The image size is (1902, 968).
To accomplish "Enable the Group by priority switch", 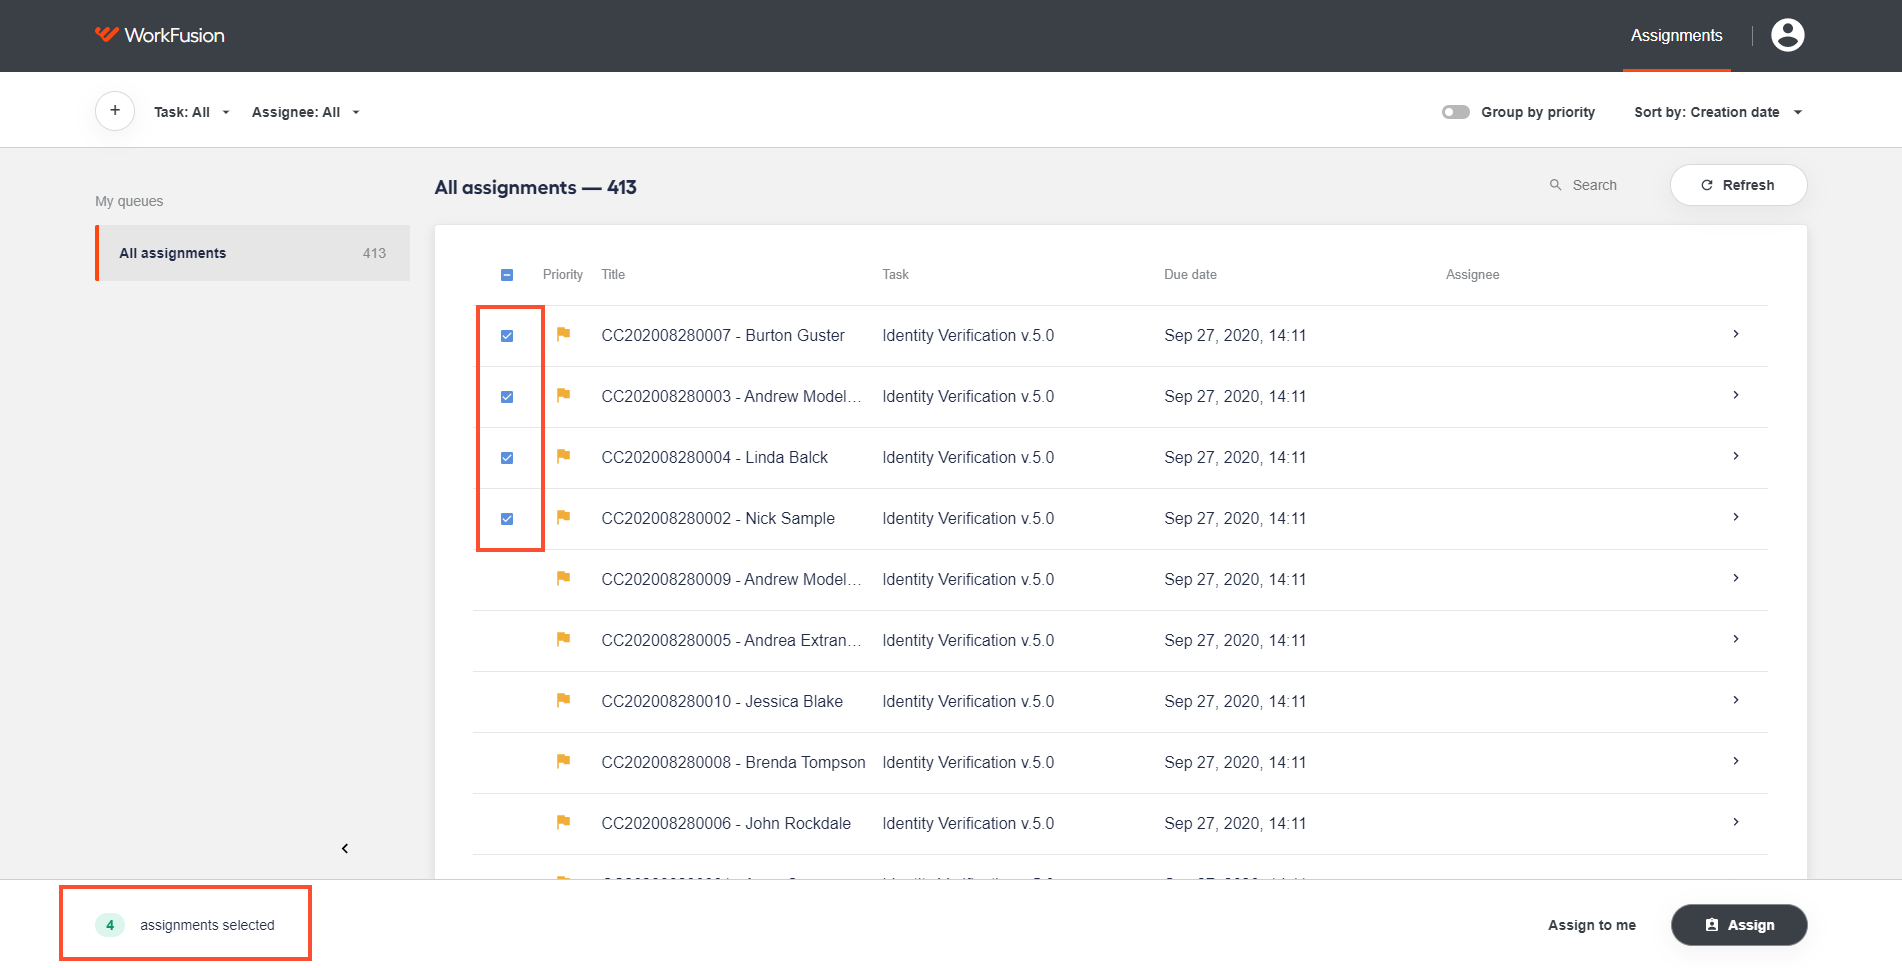I will 1455,112.
